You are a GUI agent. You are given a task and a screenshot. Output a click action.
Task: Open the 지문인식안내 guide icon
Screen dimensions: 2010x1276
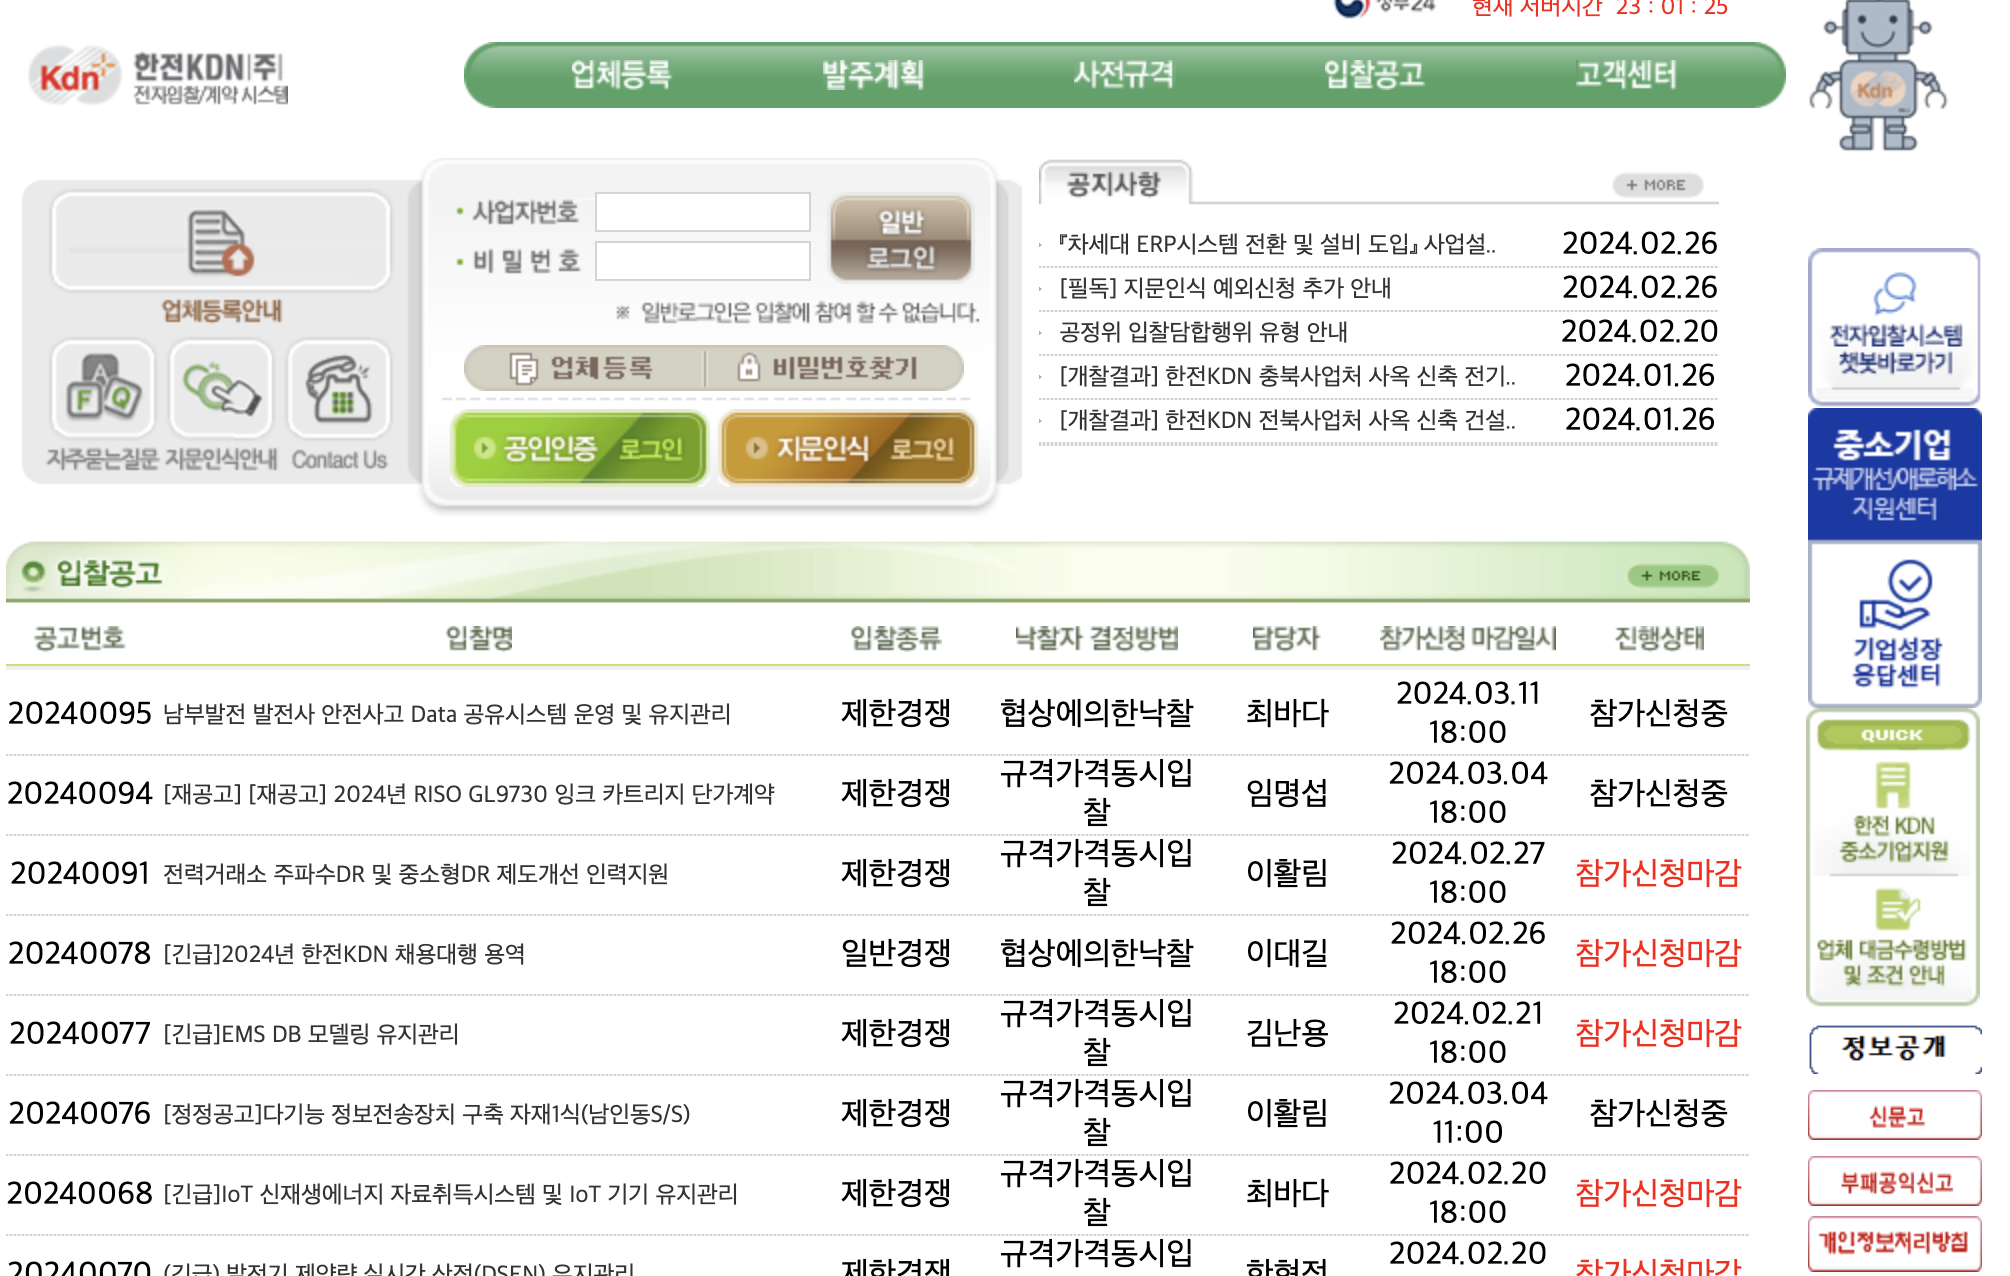(220, 392)
